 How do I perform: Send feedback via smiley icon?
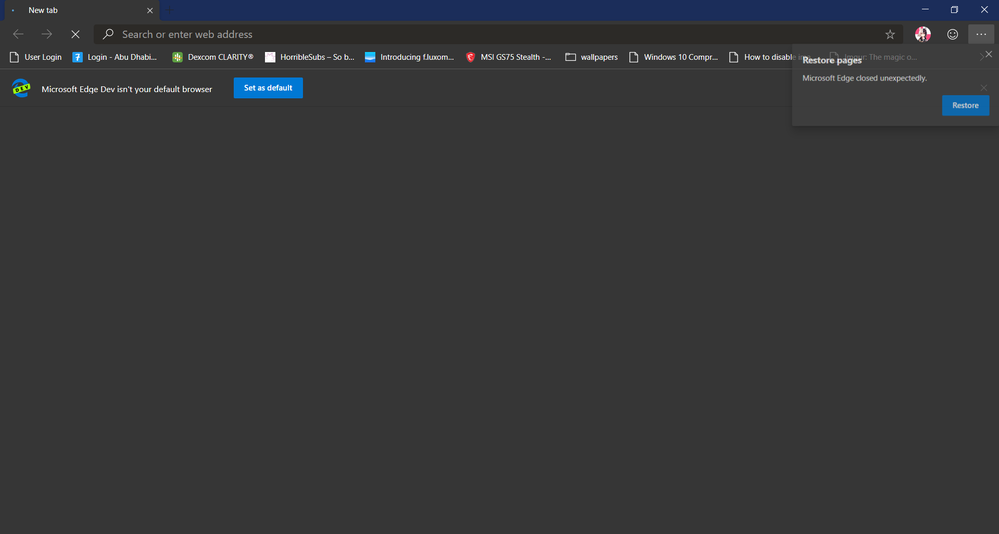[x=952, y=34]
